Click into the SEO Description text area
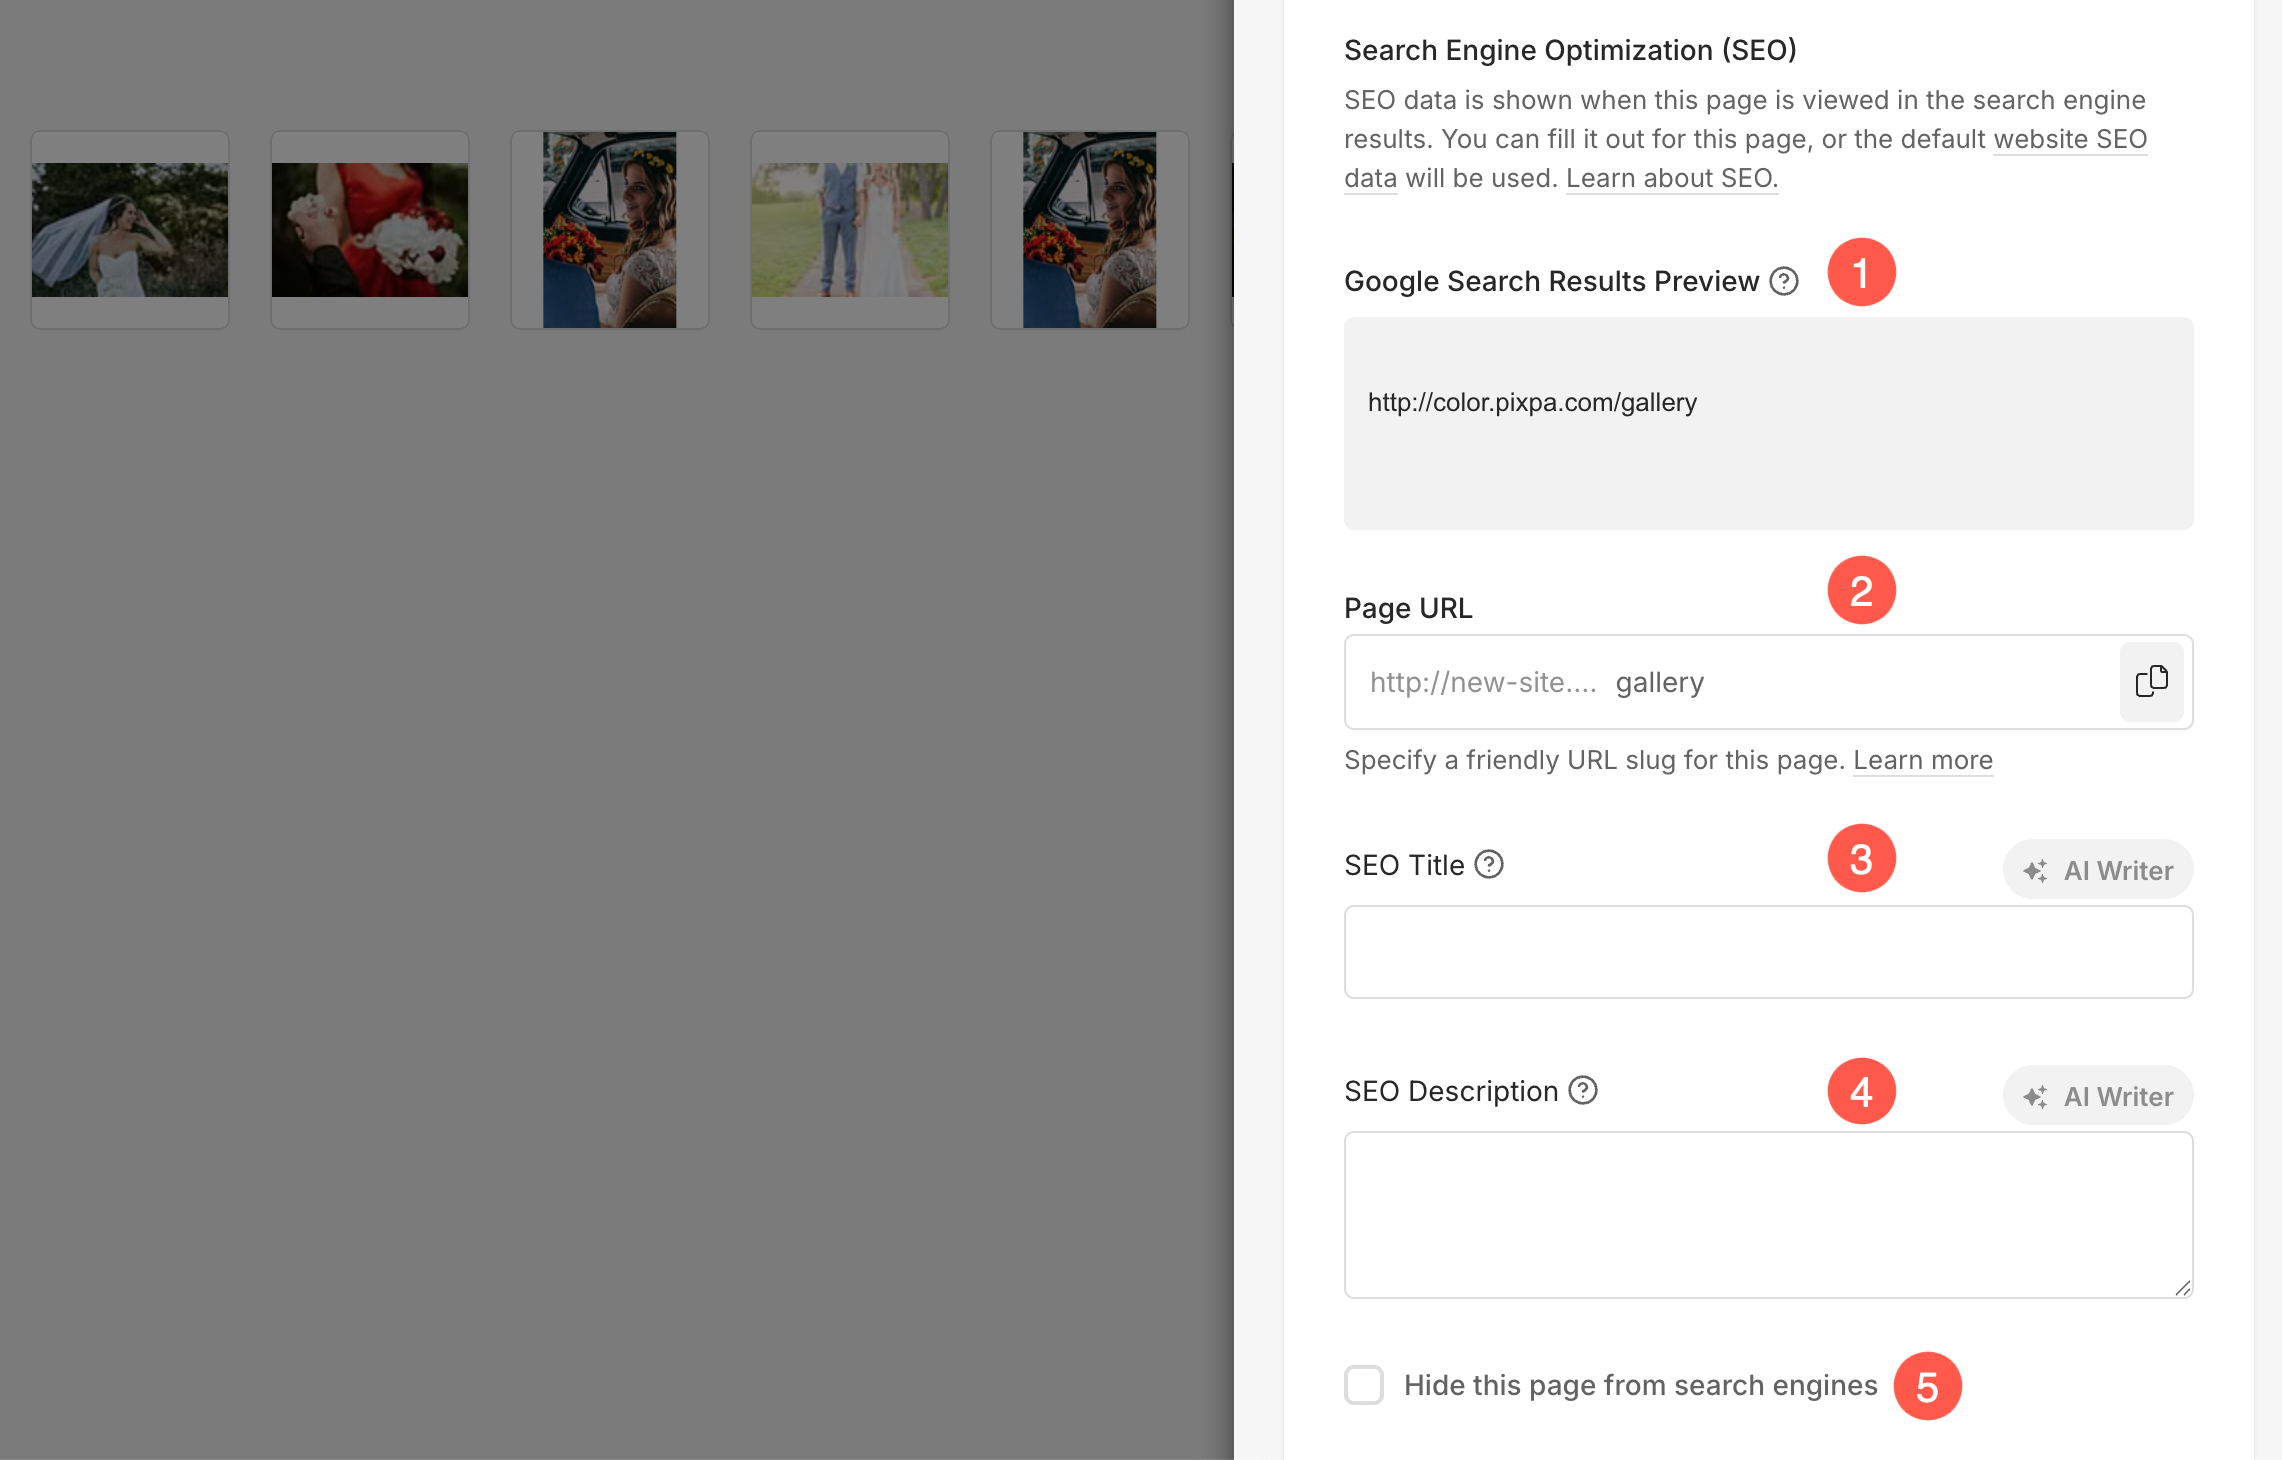 point(1768,1215)
